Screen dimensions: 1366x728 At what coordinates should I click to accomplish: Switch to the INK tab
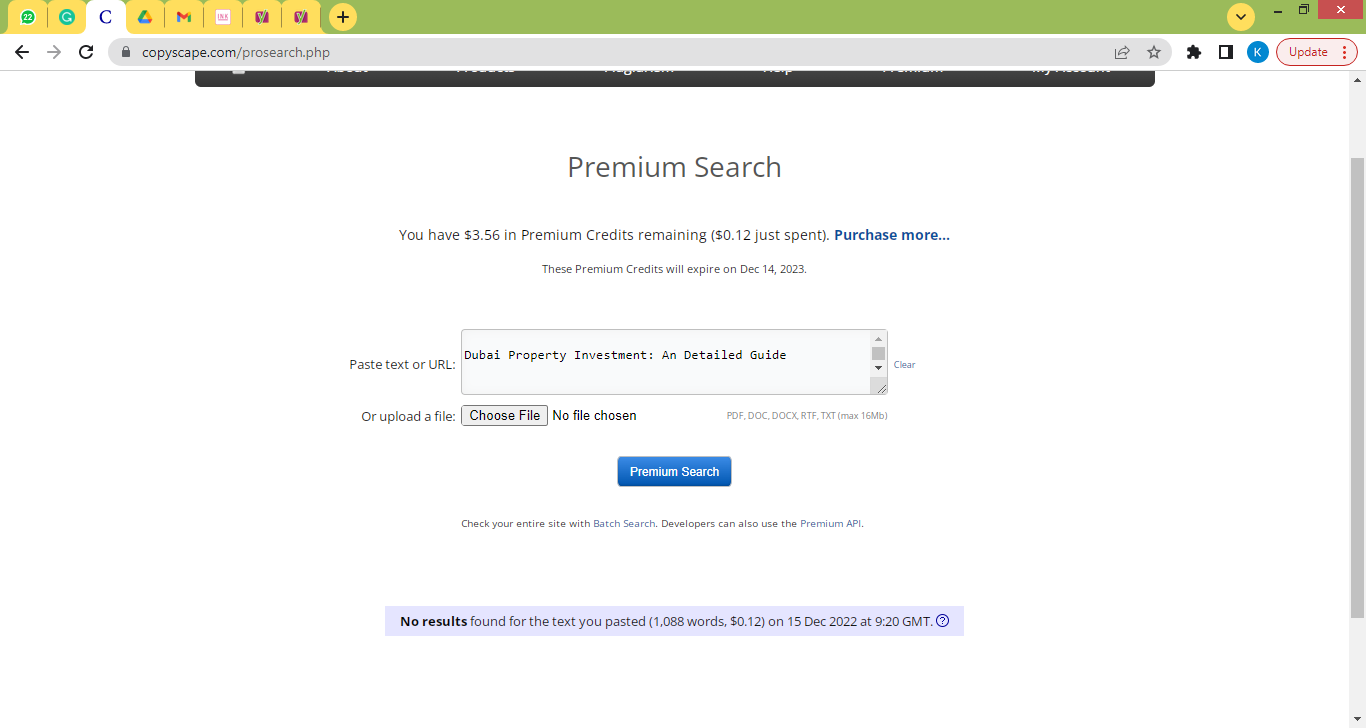pyautogui.click(x=223, y=17)
